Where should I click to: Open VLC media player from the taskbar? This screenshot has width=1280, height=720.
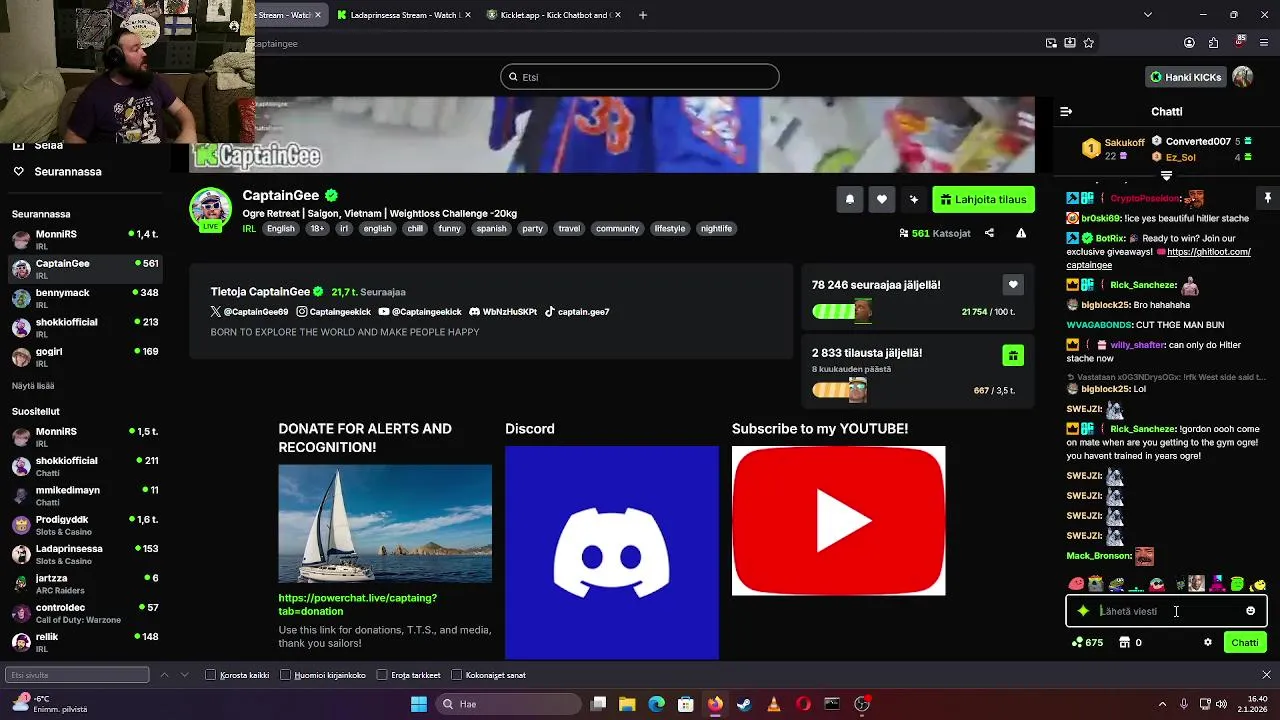click(x=773, y=704)
